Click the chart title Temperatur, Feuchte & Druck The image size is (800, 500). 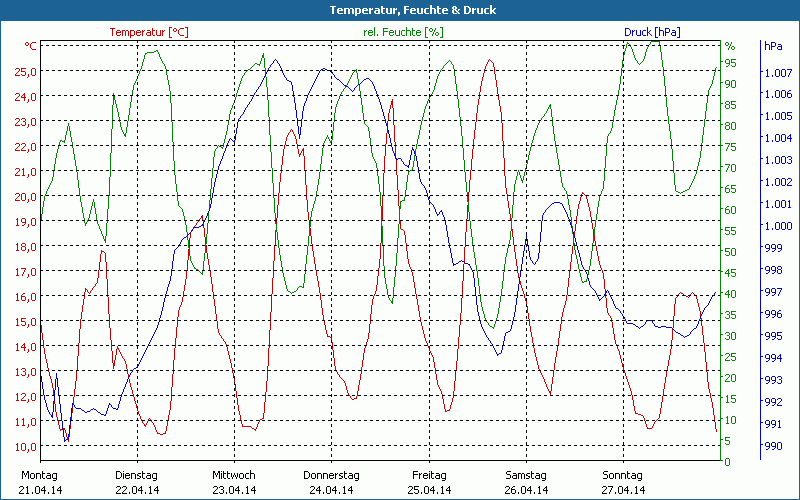[x=399, y=10]
